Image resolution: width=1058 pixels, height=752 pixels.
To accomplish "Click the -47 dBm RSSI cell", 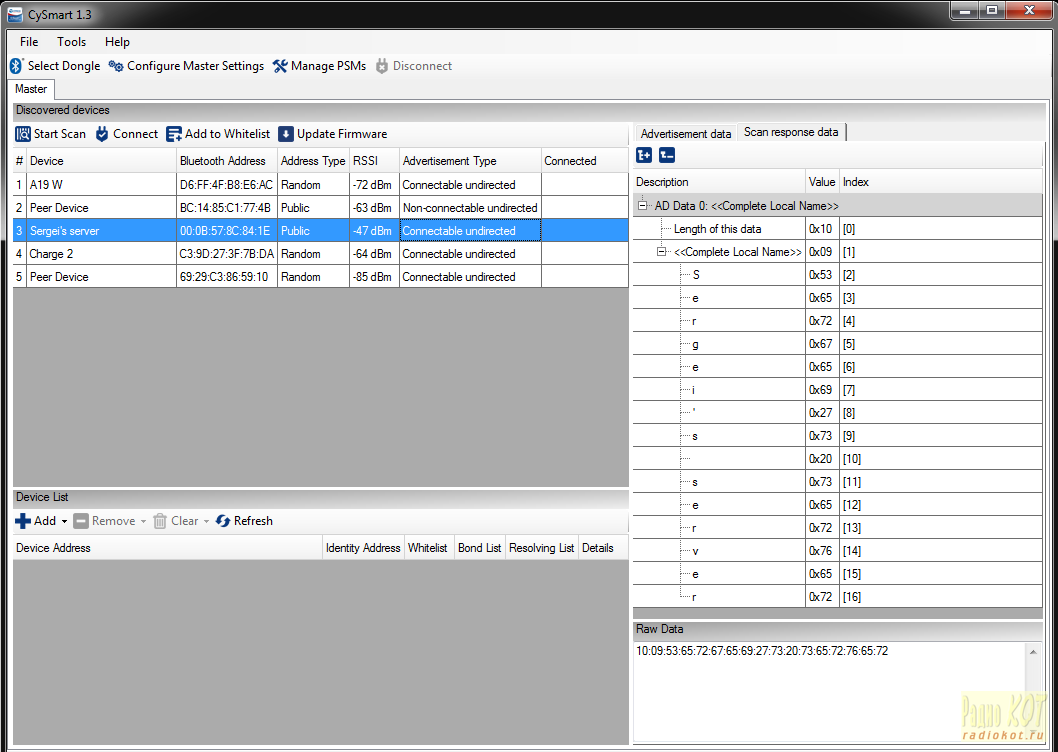I will [x=374, y=231].
